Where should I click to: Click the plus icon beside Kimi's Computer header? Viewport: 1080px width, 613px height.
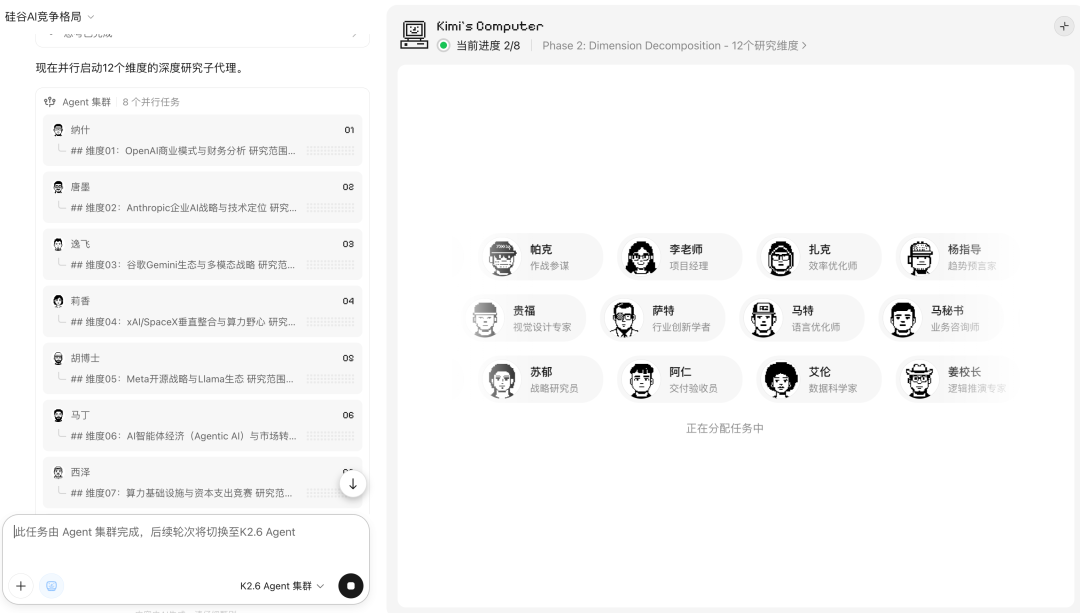(1063, 27)
